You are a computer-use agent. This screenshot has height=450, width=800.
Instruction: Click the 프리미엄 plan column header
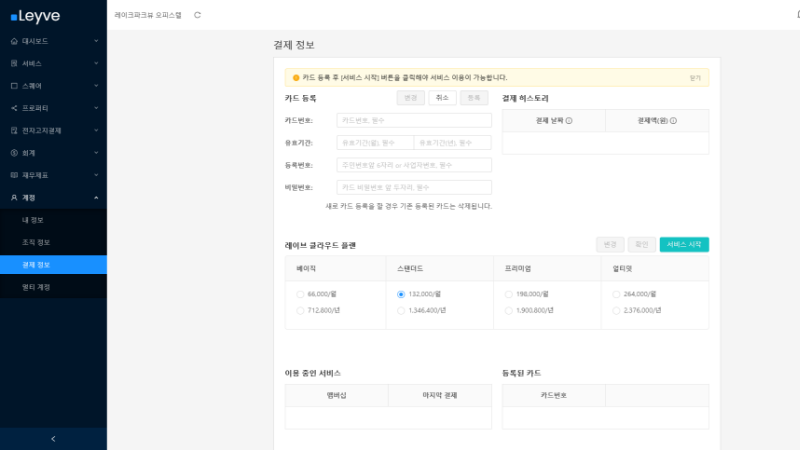[547, 268]
